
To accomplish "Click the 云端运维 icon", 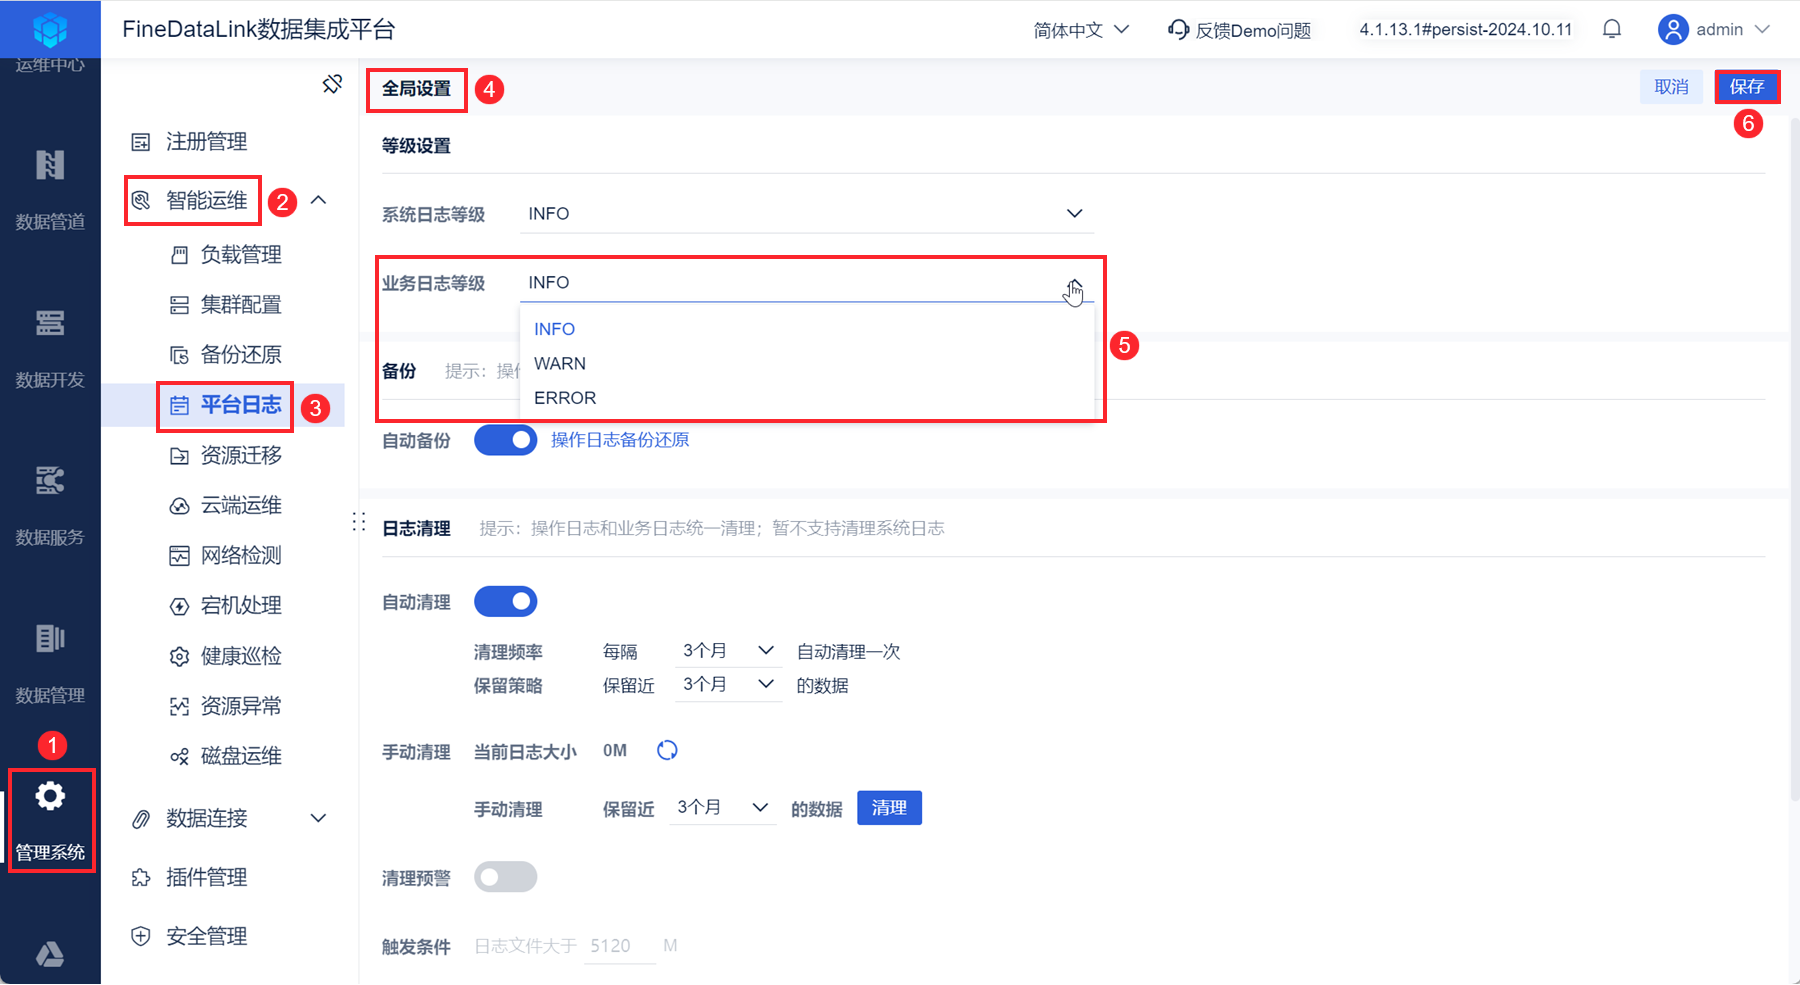I will [x=179, y=506].
